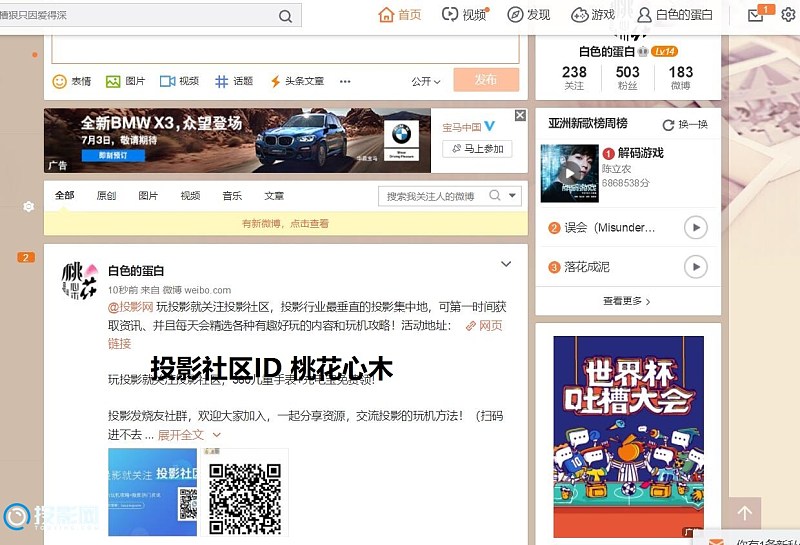Show more composer options (three dots)
This screenshot has height=545, width=800.
[345, 82]
